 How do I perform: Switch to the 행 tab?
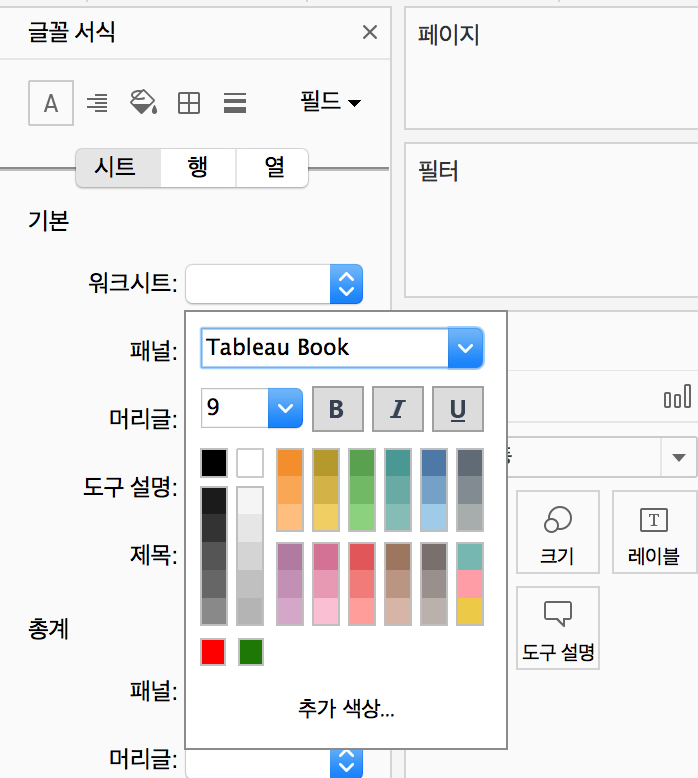[x=198, y=167]
